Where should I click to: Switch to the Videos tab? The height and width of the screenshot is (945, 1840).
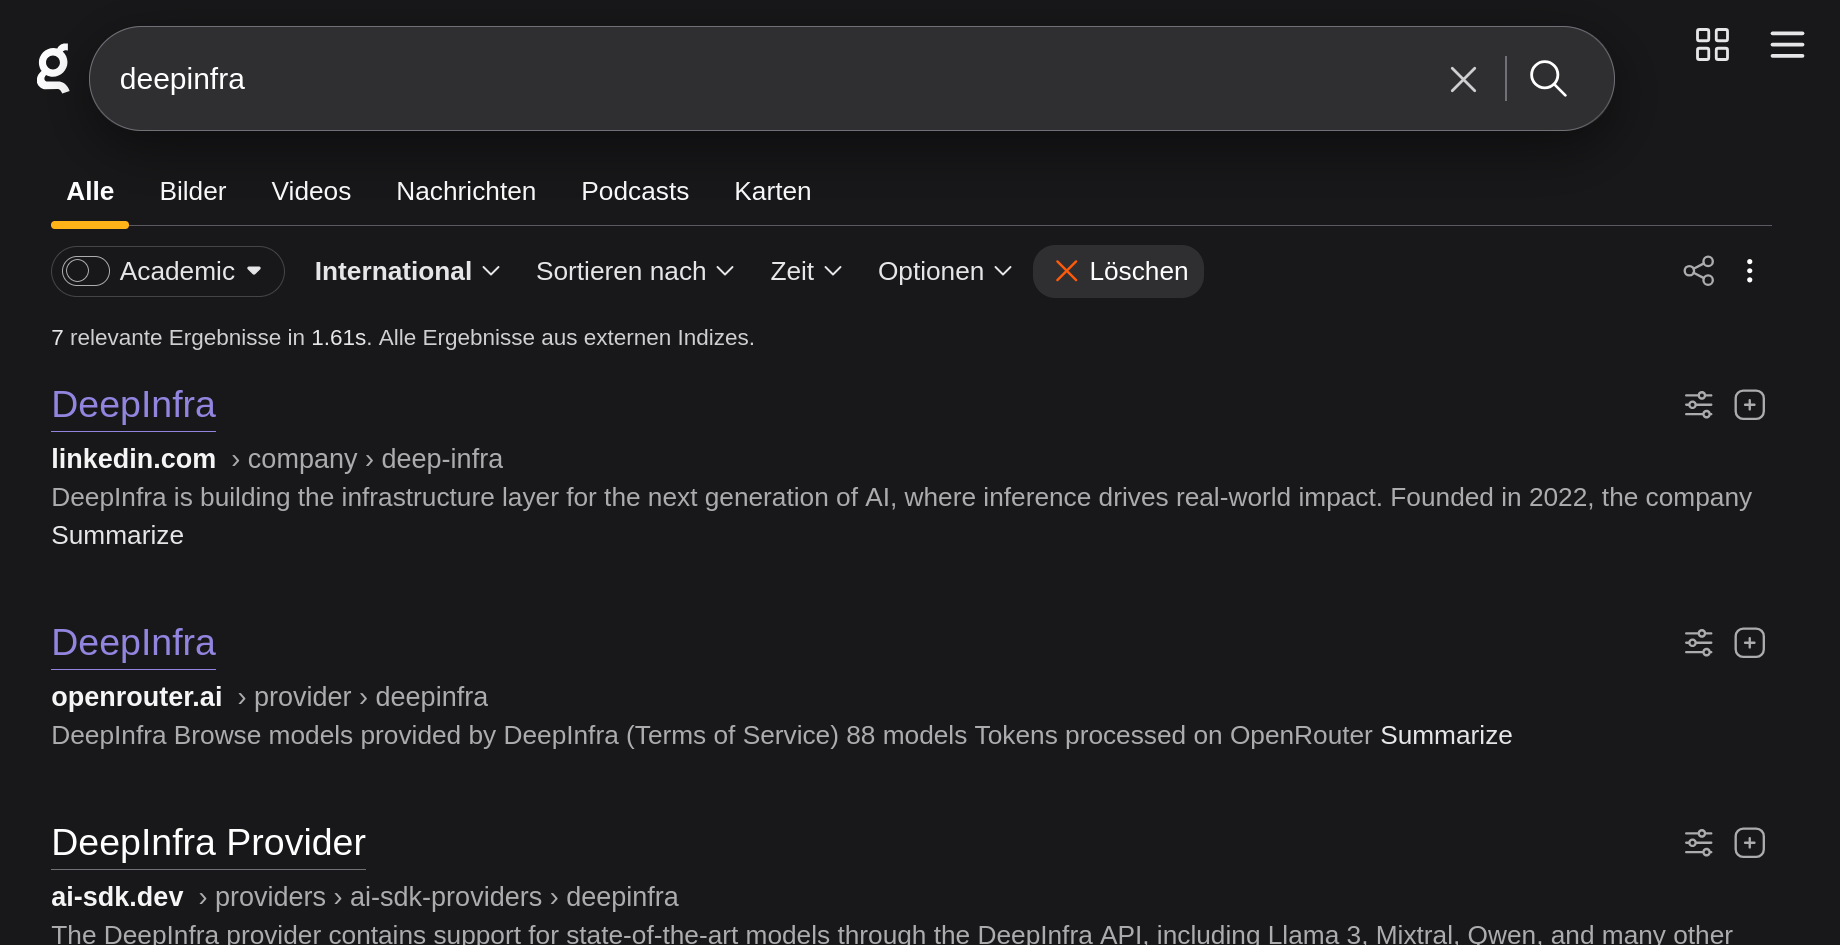click(x=311, y=191)
